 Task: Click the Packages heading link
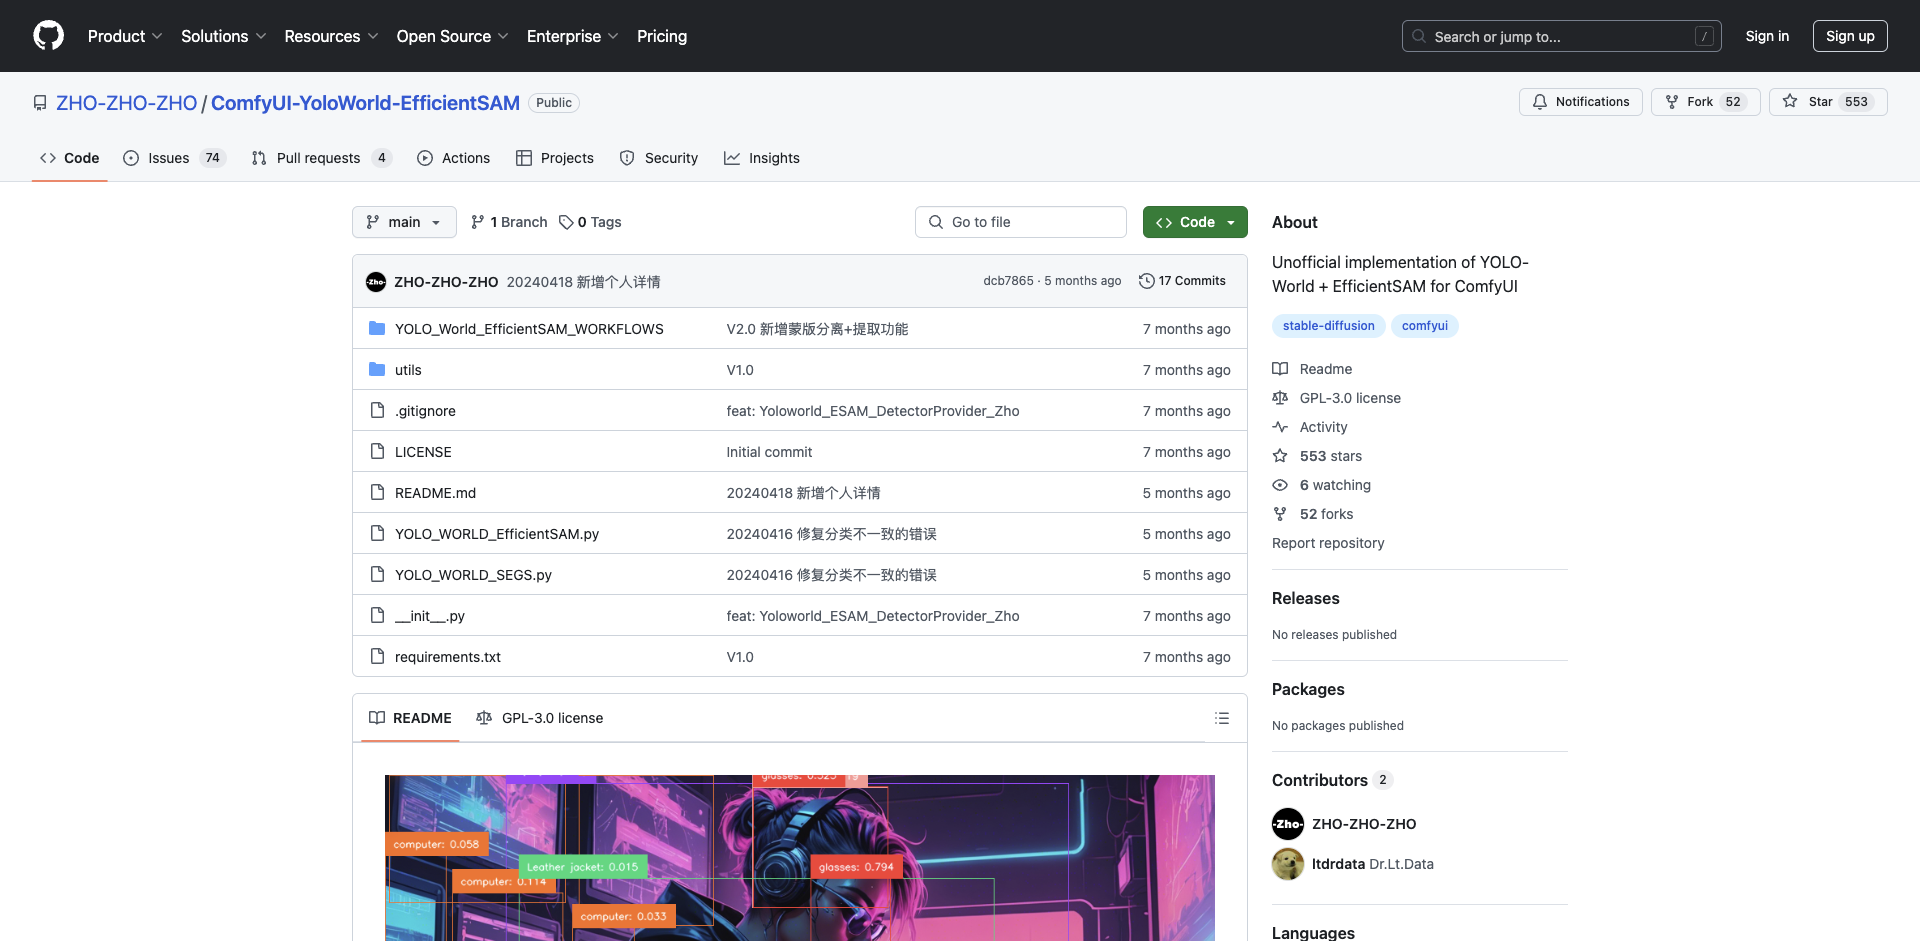(1308, 689)
